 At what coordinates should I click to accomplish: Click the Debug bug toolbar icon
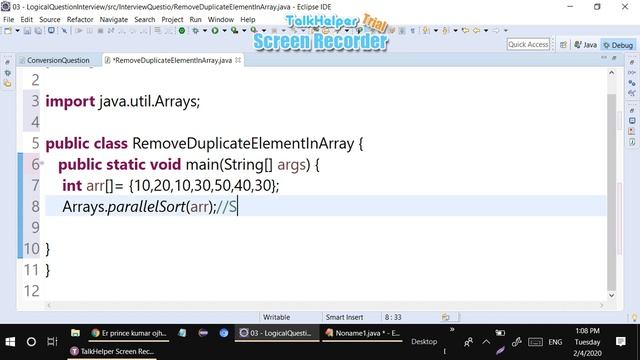point(196,31)
